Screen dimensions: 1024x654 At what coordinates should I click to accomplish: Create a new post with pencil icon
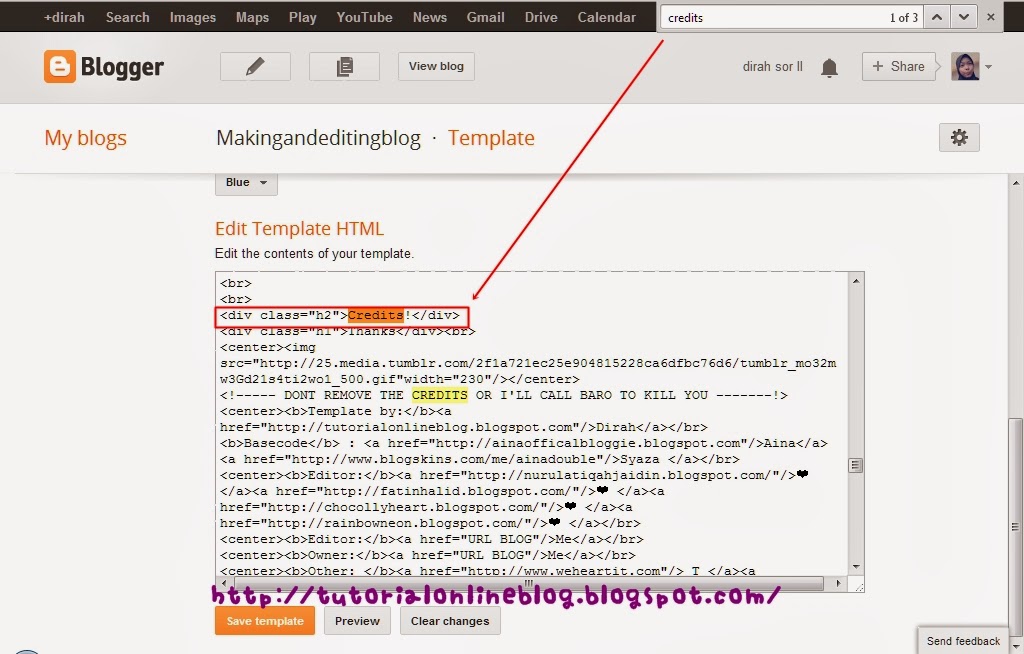click(255, 67)
